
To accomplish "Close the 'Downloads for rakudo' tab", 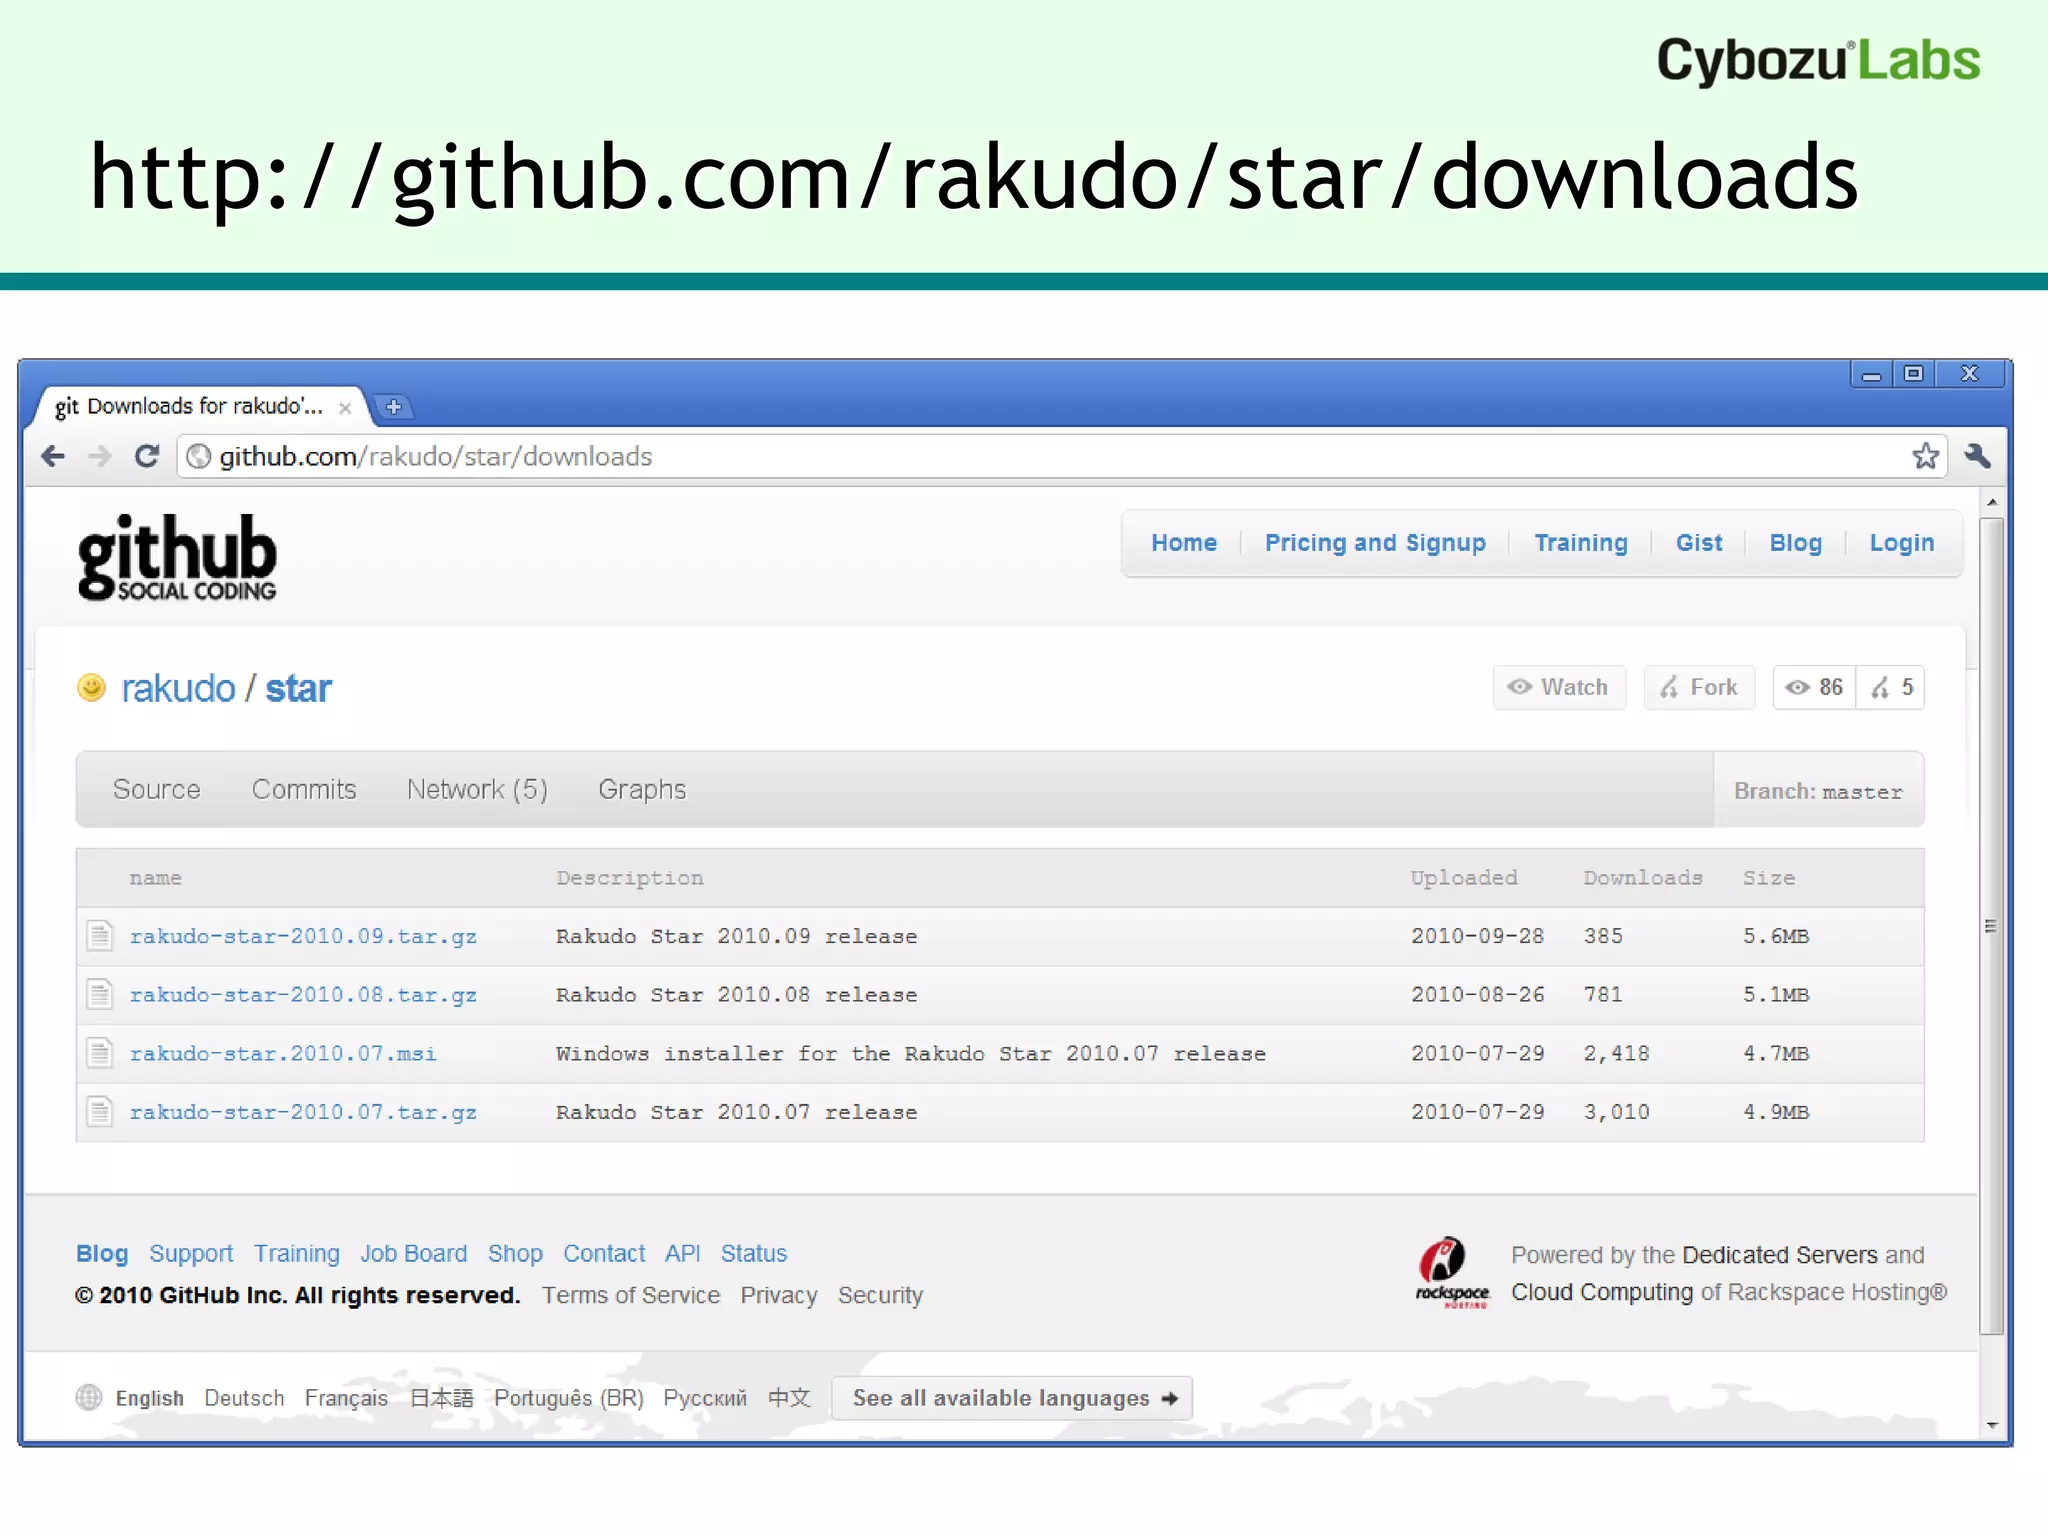I will pyautogui.click(x=345, y=408).
